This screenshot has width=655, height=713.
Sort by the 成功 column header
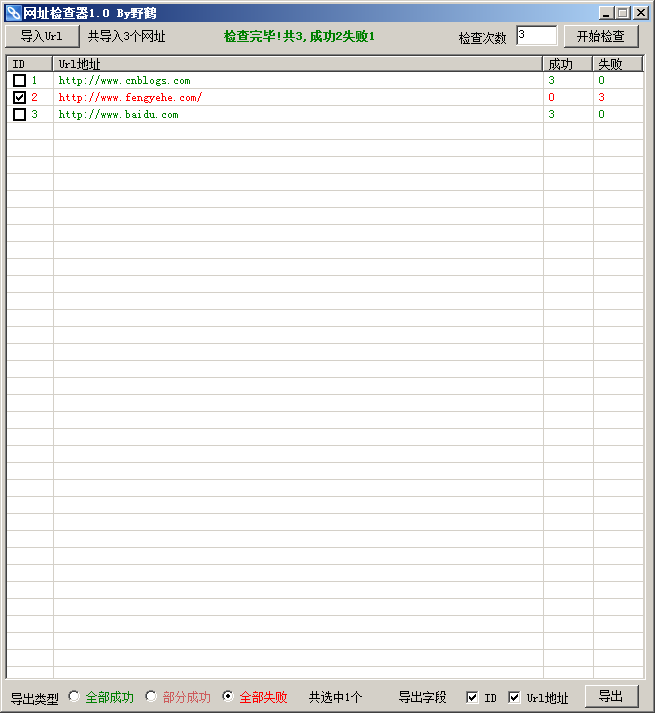[568, 64]
